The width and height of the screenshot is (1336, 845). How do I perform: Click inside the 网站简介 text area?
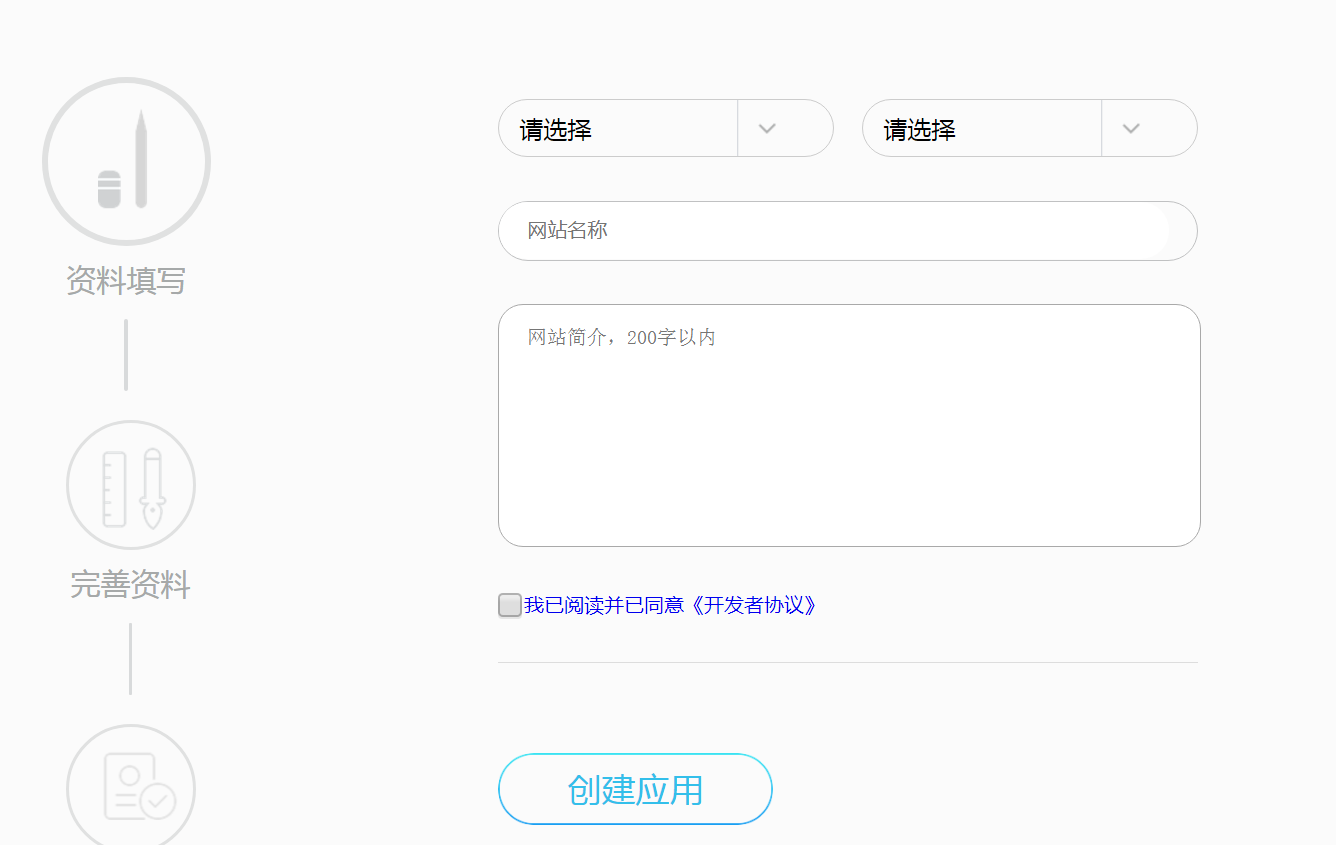coord(849,425)
